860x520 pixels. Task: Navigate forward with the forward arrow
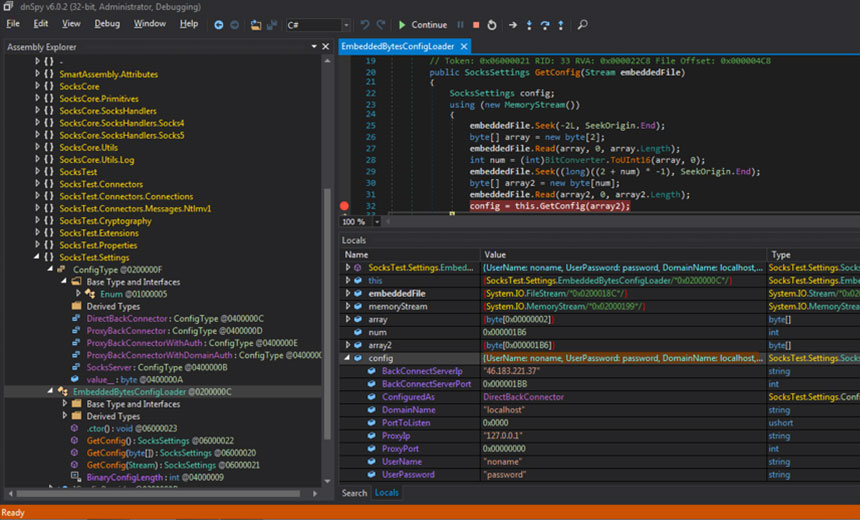pyautogui.click(x=234, y=25)
